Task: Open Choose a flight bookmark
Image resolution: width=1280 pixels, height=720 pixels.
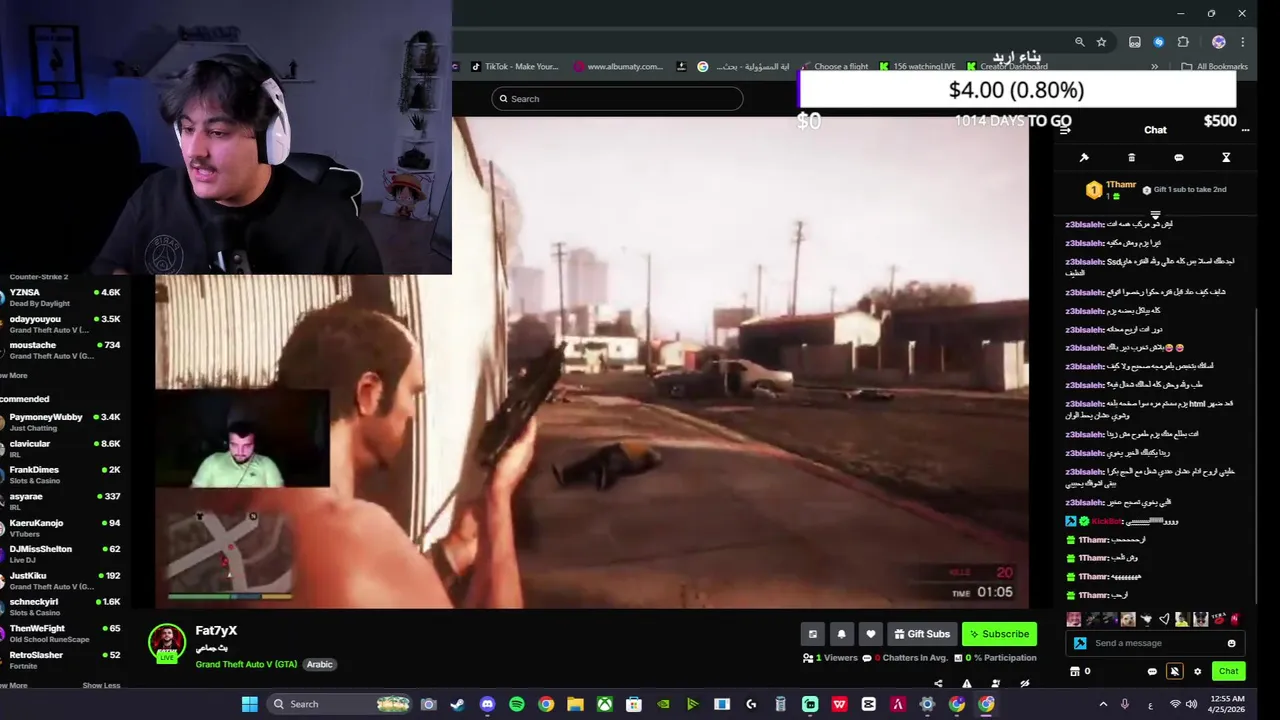Action: (x=834, y=67)
